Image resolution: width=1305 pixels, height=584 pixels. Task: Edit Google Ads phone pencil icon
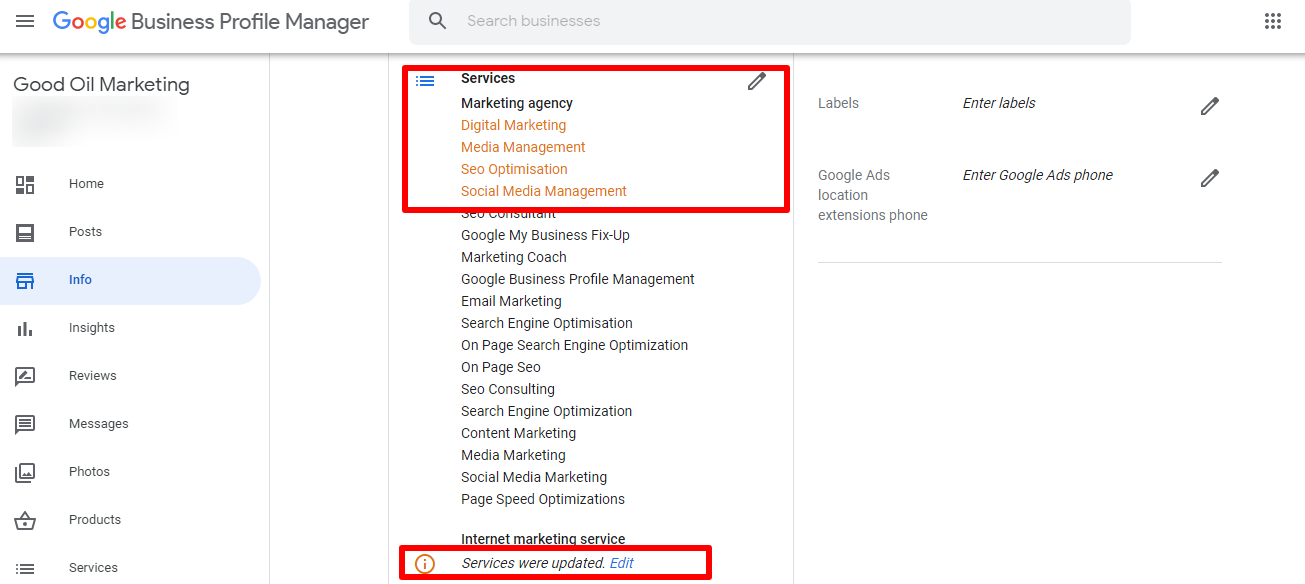tap(1210, 178)
